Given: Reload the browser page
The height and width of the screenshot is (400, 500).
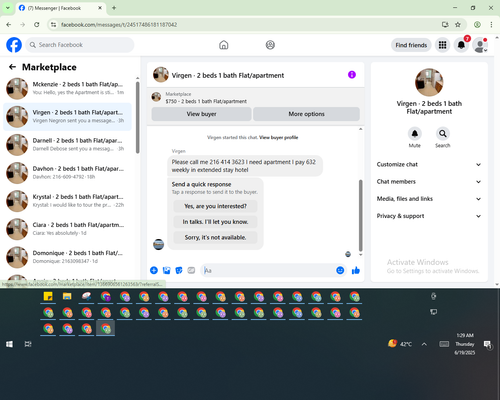Looking at the screenshot, I should (x=37, y=25).
